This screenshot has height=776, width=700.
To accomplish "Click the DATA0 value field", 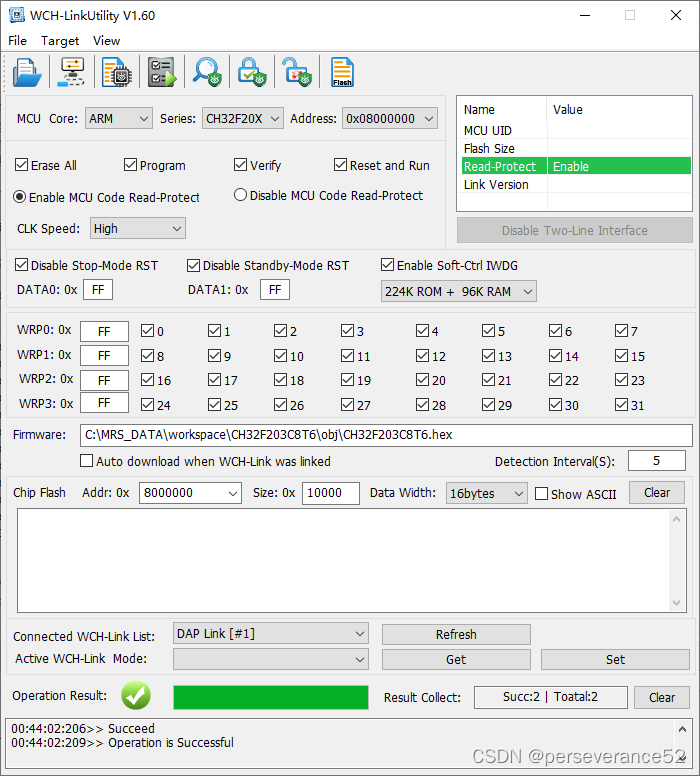I will pos(98,290).
